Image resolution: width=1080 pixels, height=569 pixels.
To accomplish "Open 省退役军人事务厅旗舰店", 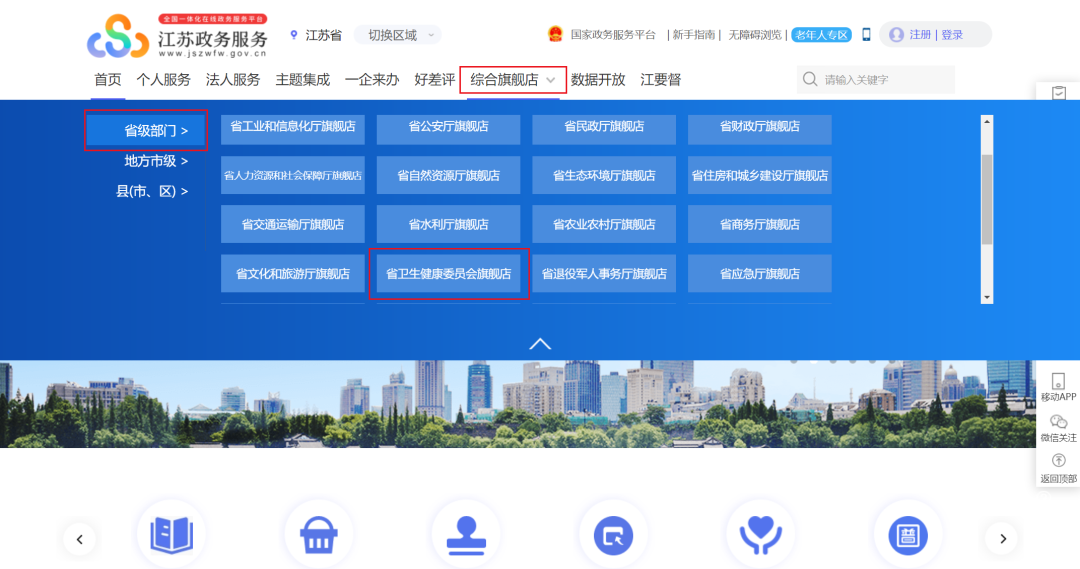I will click(x=604, y=273).
